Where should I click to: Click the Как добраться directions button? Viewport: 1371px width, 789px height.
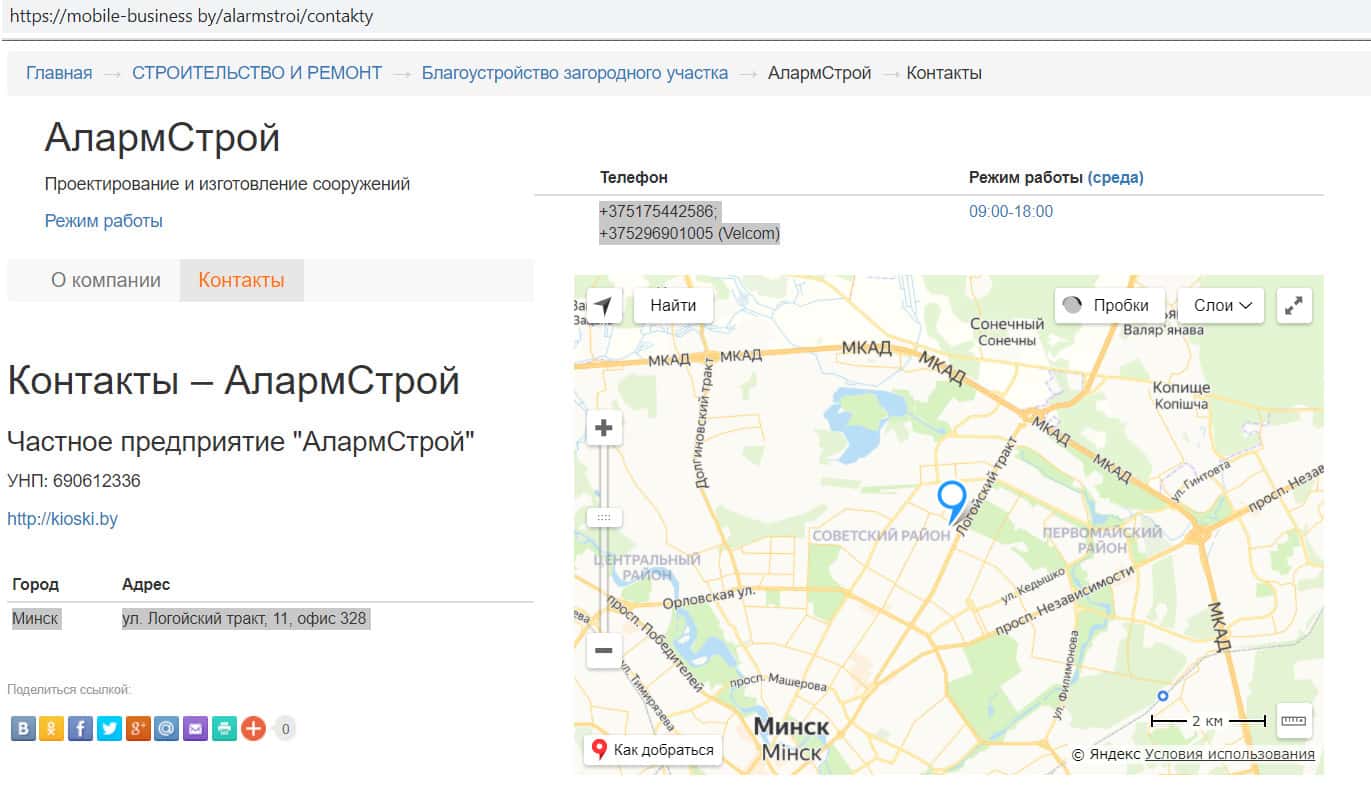point(653,750)
